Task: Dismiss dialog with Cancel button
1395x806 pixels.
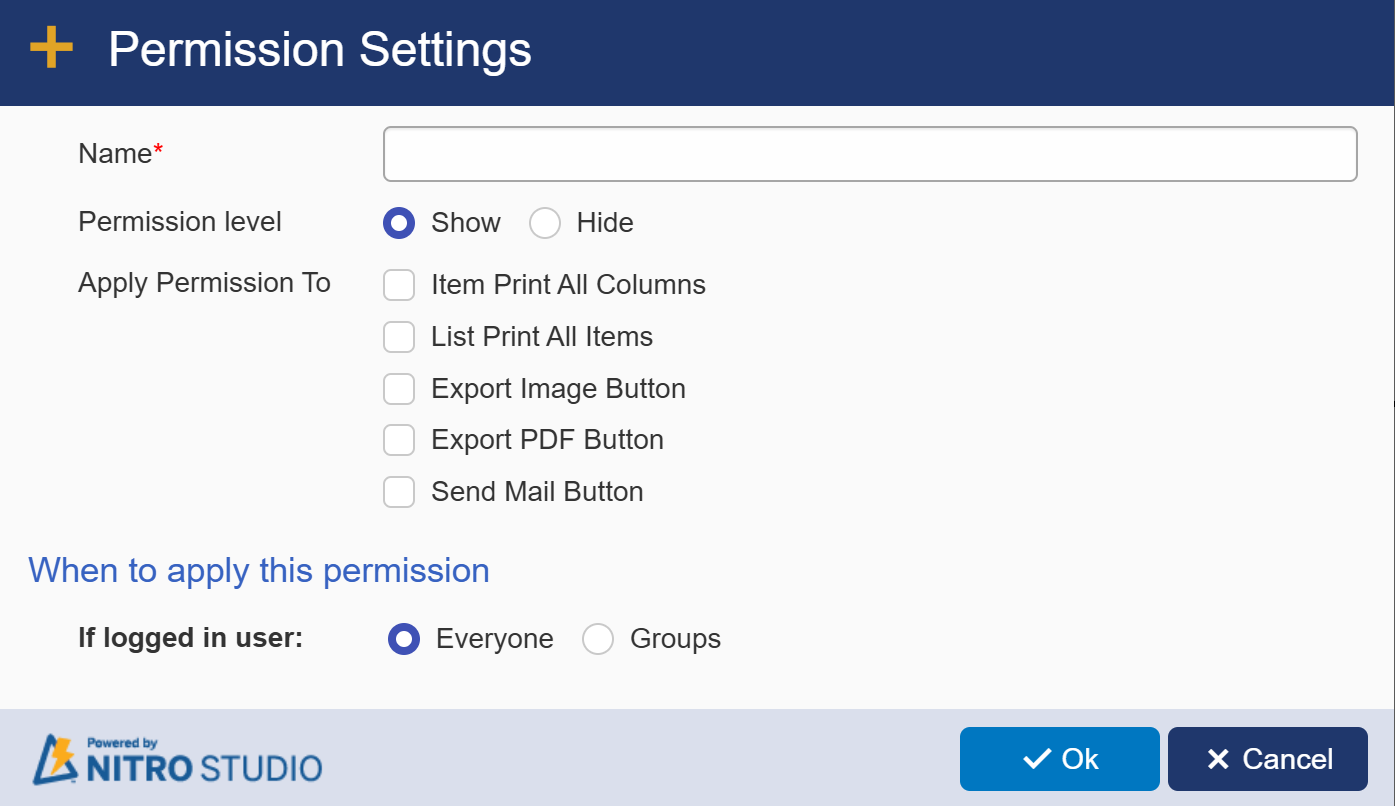Action: tap(1268, 759)
